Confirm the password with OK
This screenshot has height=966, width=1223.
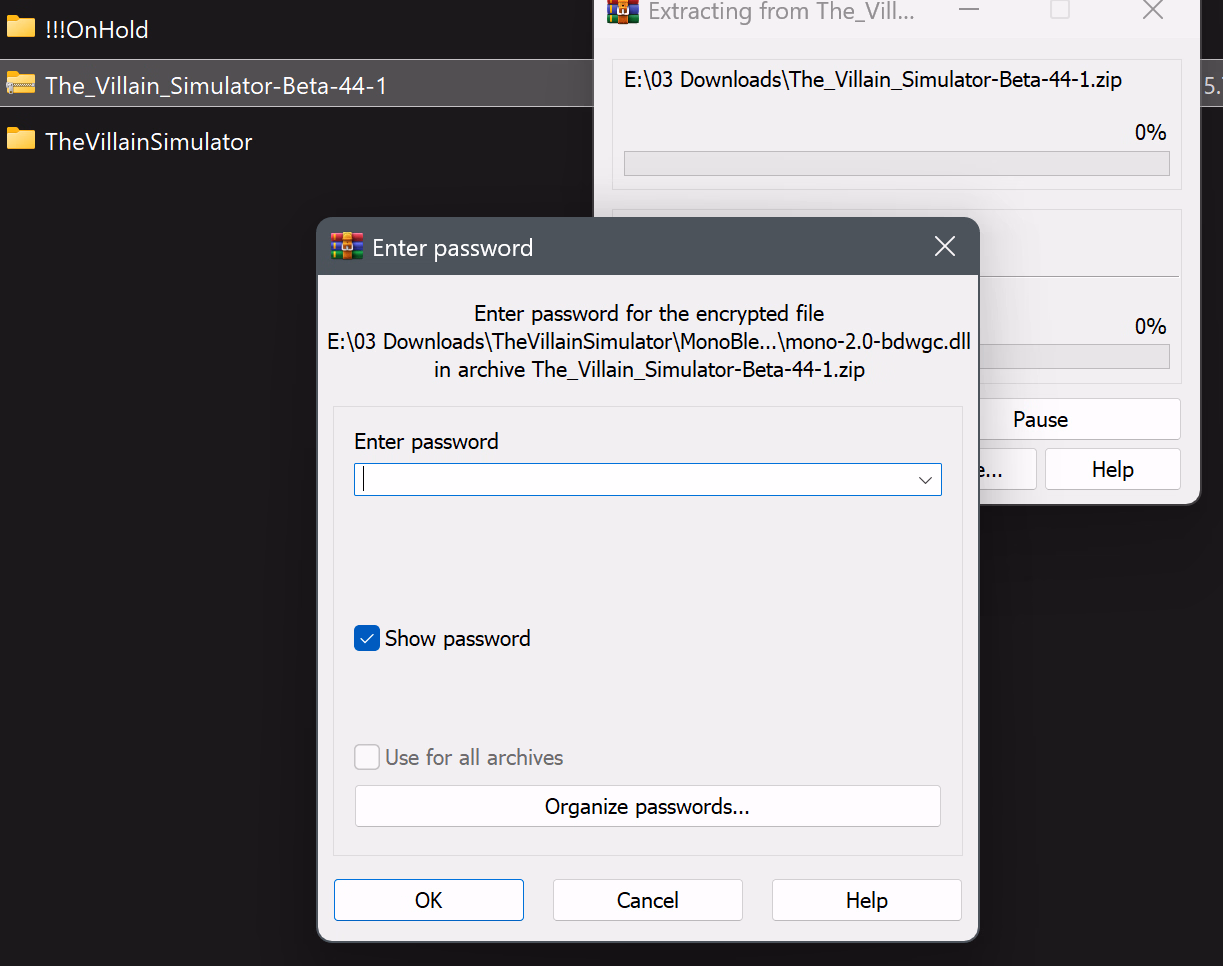pyautogui.click(x=428, y=900)
